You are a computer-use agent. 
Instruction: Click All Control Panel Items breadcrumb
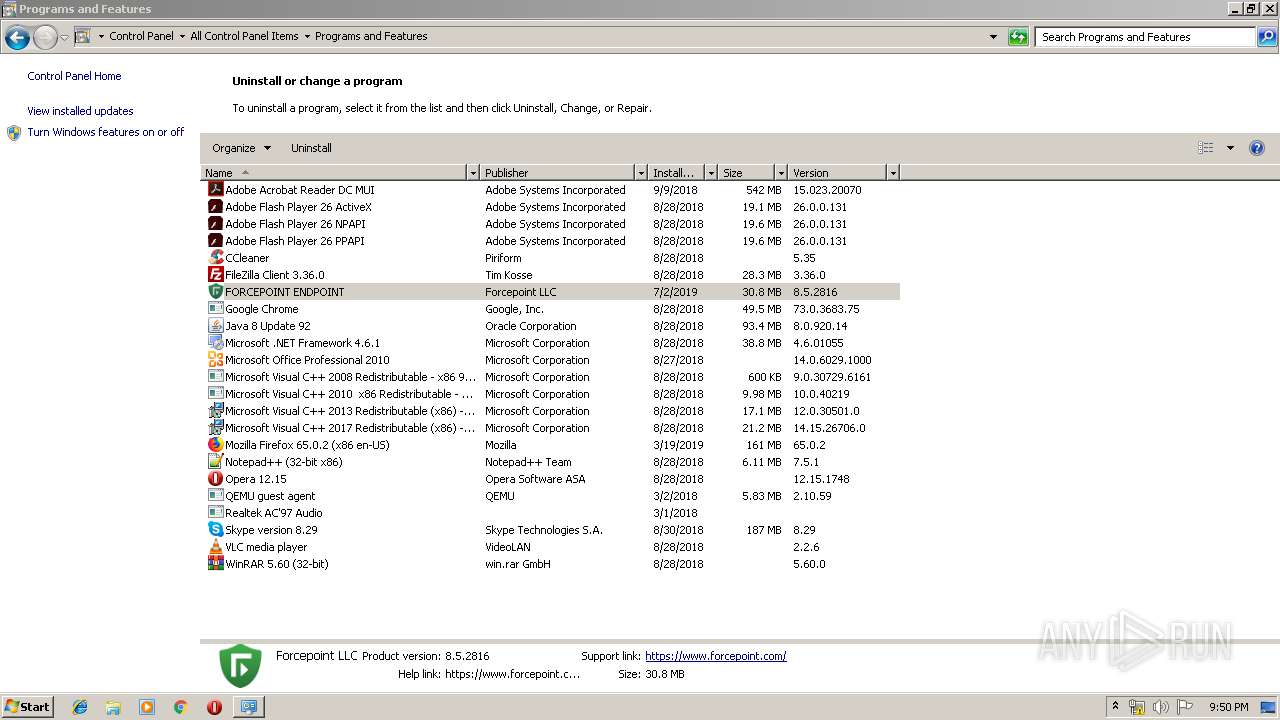(244, 36)
